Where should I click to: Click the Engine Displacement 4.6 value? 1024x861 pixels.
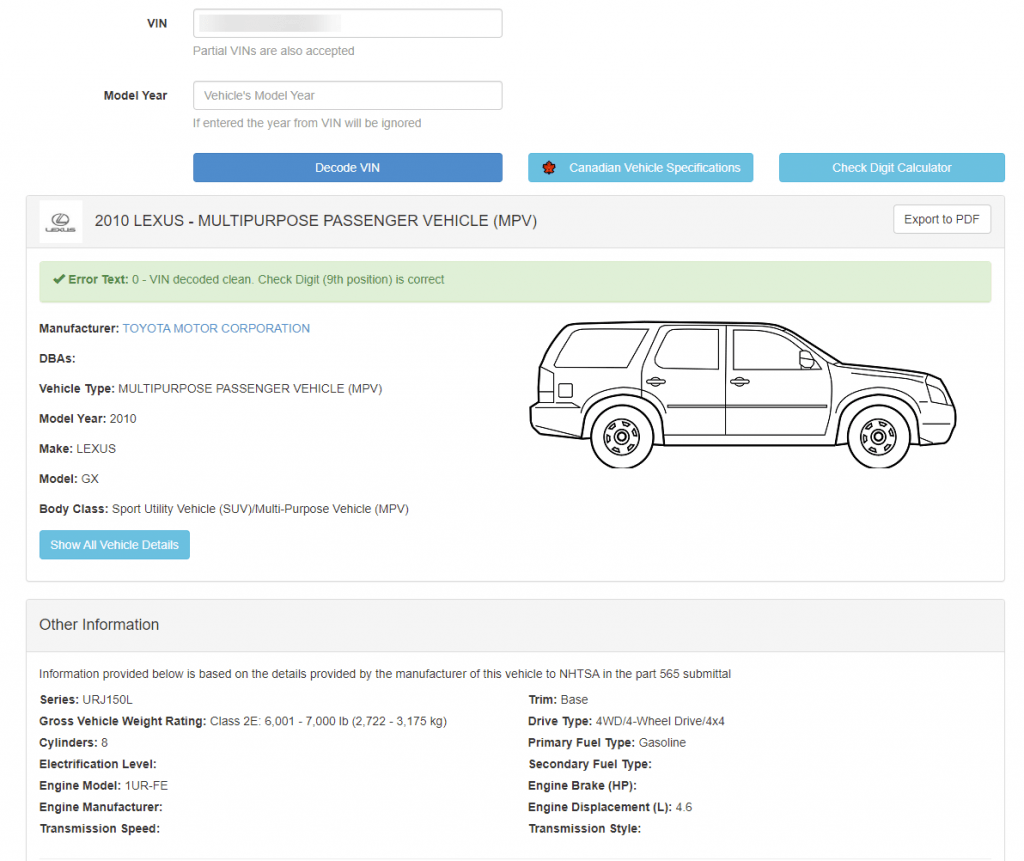coord(684,807)
